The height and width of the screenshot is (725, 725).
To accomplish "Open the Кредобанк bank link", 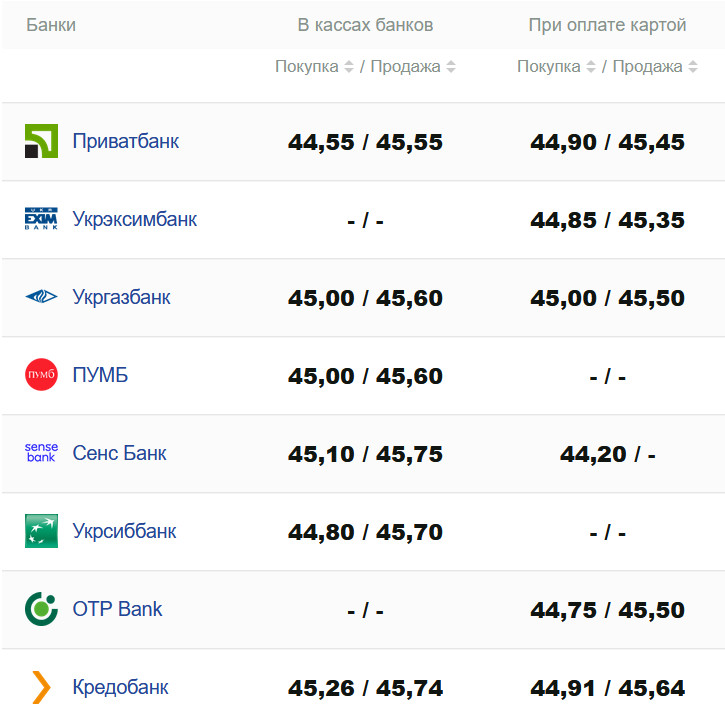I will click(x=121, y=687).
